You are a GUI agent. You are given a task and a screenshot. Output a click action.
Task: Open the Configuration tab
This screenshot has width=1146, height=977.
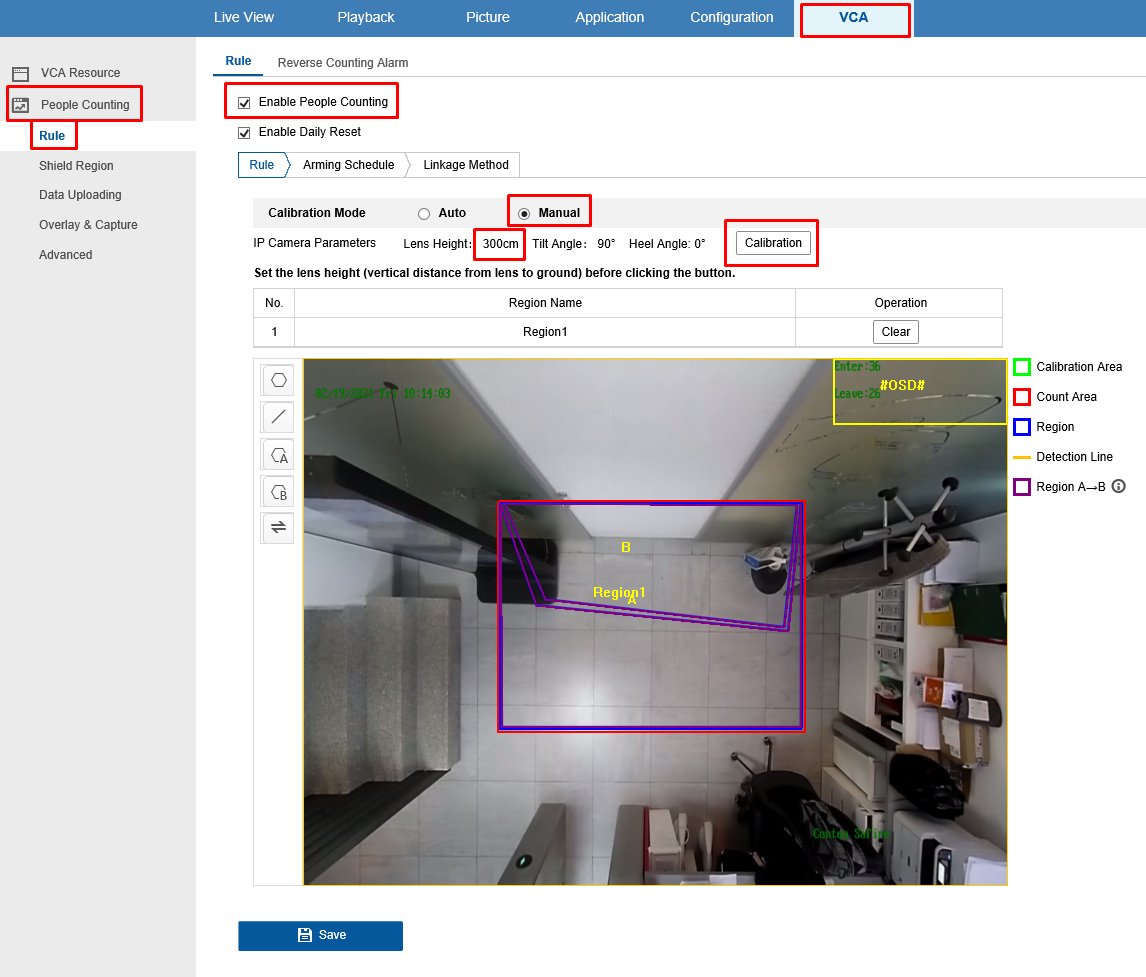coord(732,18)
